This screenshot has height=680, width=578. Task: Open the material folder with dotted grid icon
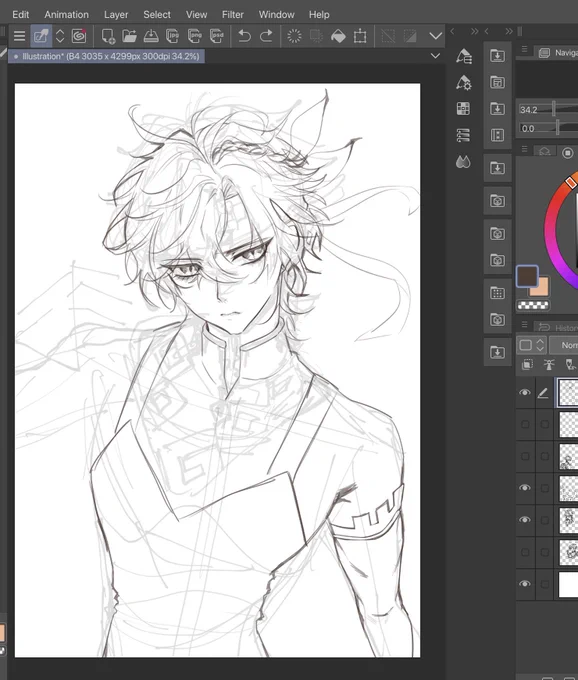tap(497, 293)
